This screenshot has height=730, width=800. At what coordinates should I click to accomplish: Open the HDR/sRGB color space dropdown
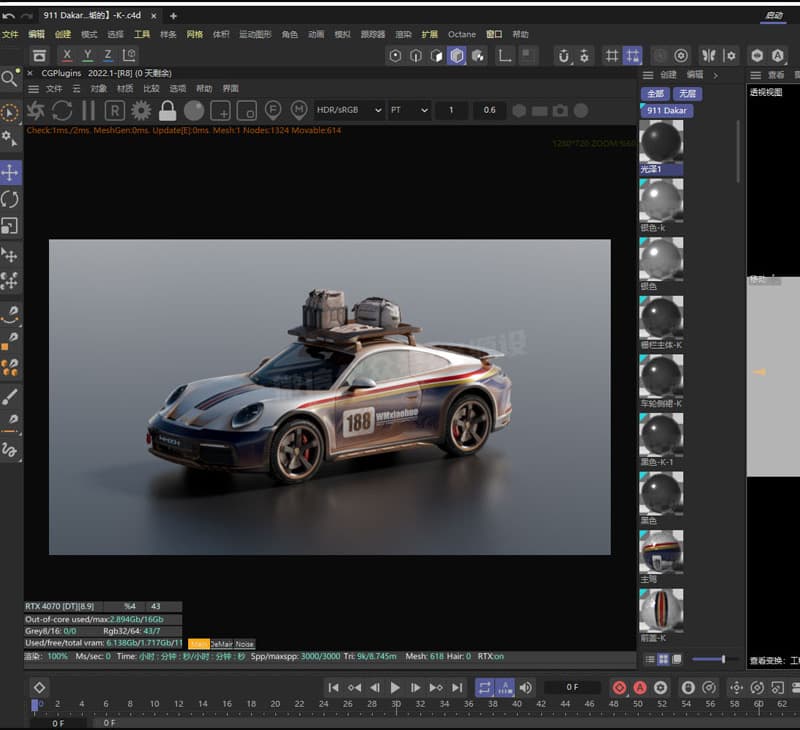click(x=349, y=110)
